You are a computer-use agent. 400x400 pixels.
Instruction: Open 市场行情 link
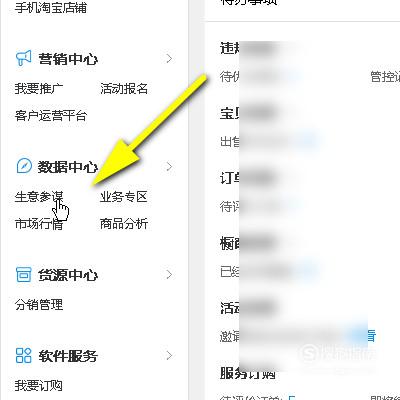(39, 224)
